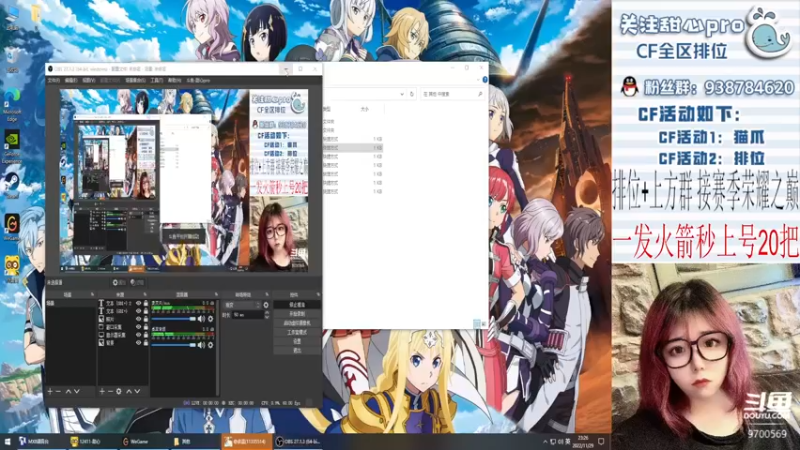The width and height of the screenshot is (800, 450).
Task: Pop out the Scene Transitions dock panel
Action: pyautogui.click(x=267, y=294)
